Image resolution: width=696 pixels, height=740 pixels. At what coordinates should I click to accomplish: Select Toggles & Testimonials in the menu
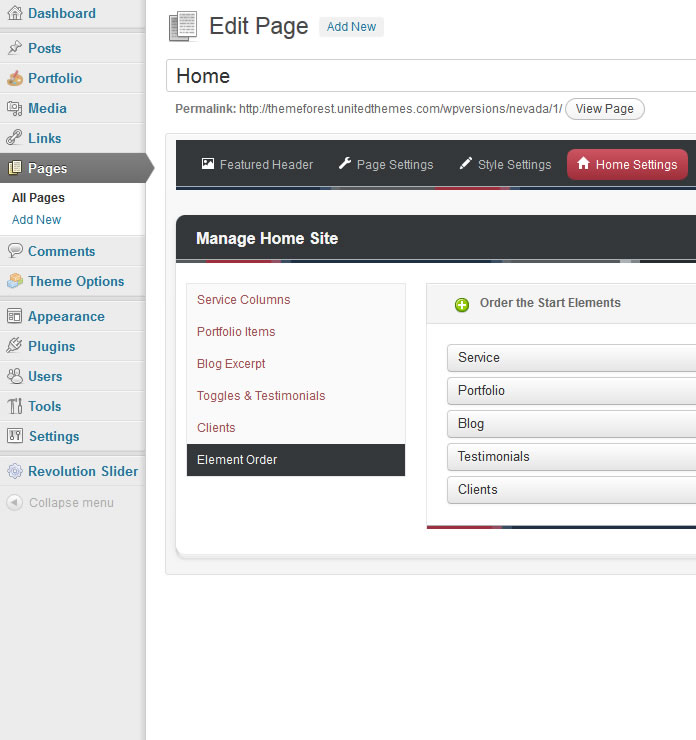click(x=261, y=396)
